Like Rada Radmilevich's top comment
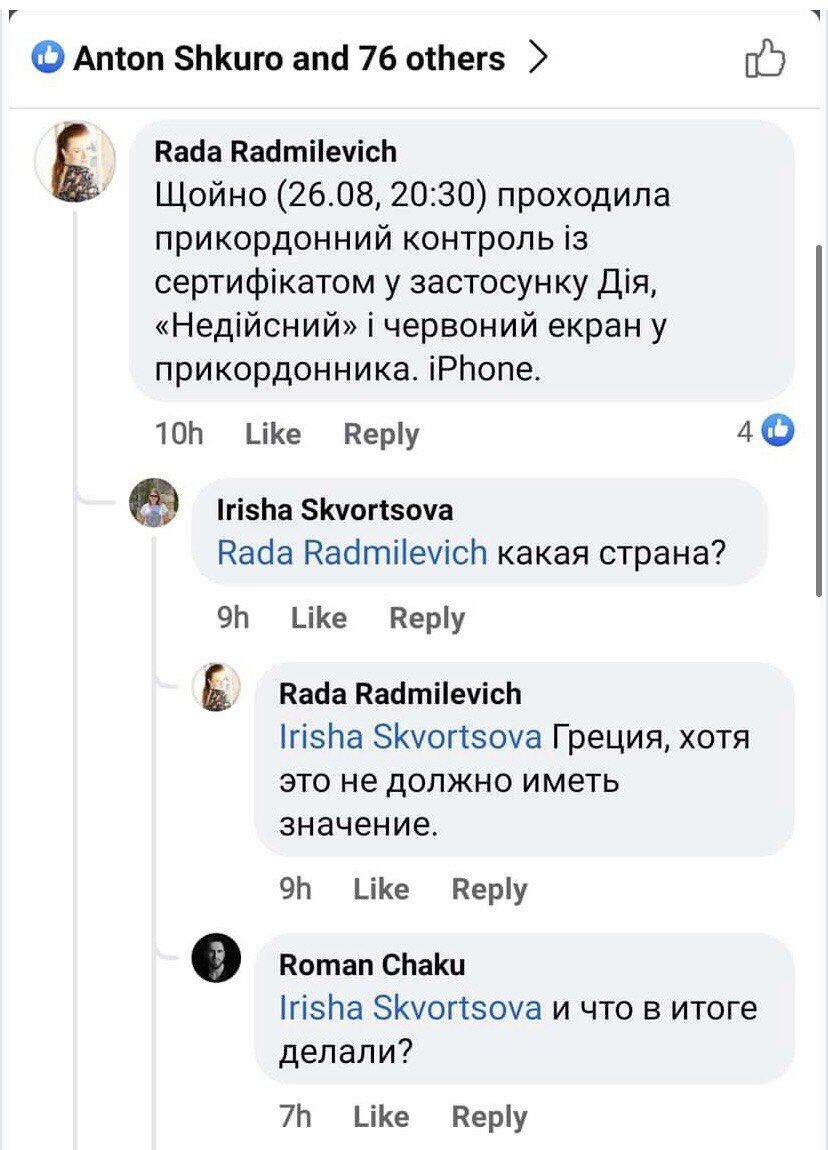This screenshot has width=828, height=1150. [x=272, y=433]
